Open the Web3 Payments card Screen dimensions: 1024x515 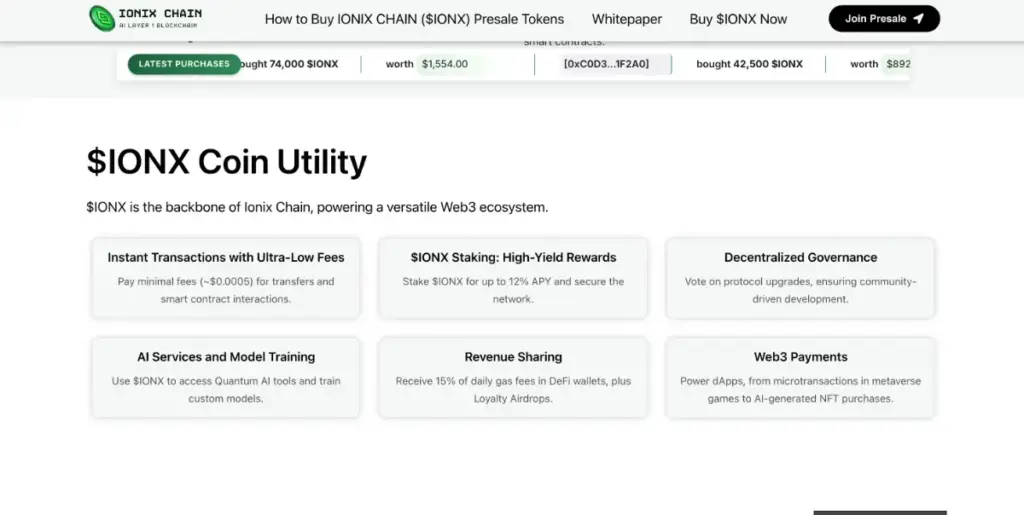[x=801, y=377]
